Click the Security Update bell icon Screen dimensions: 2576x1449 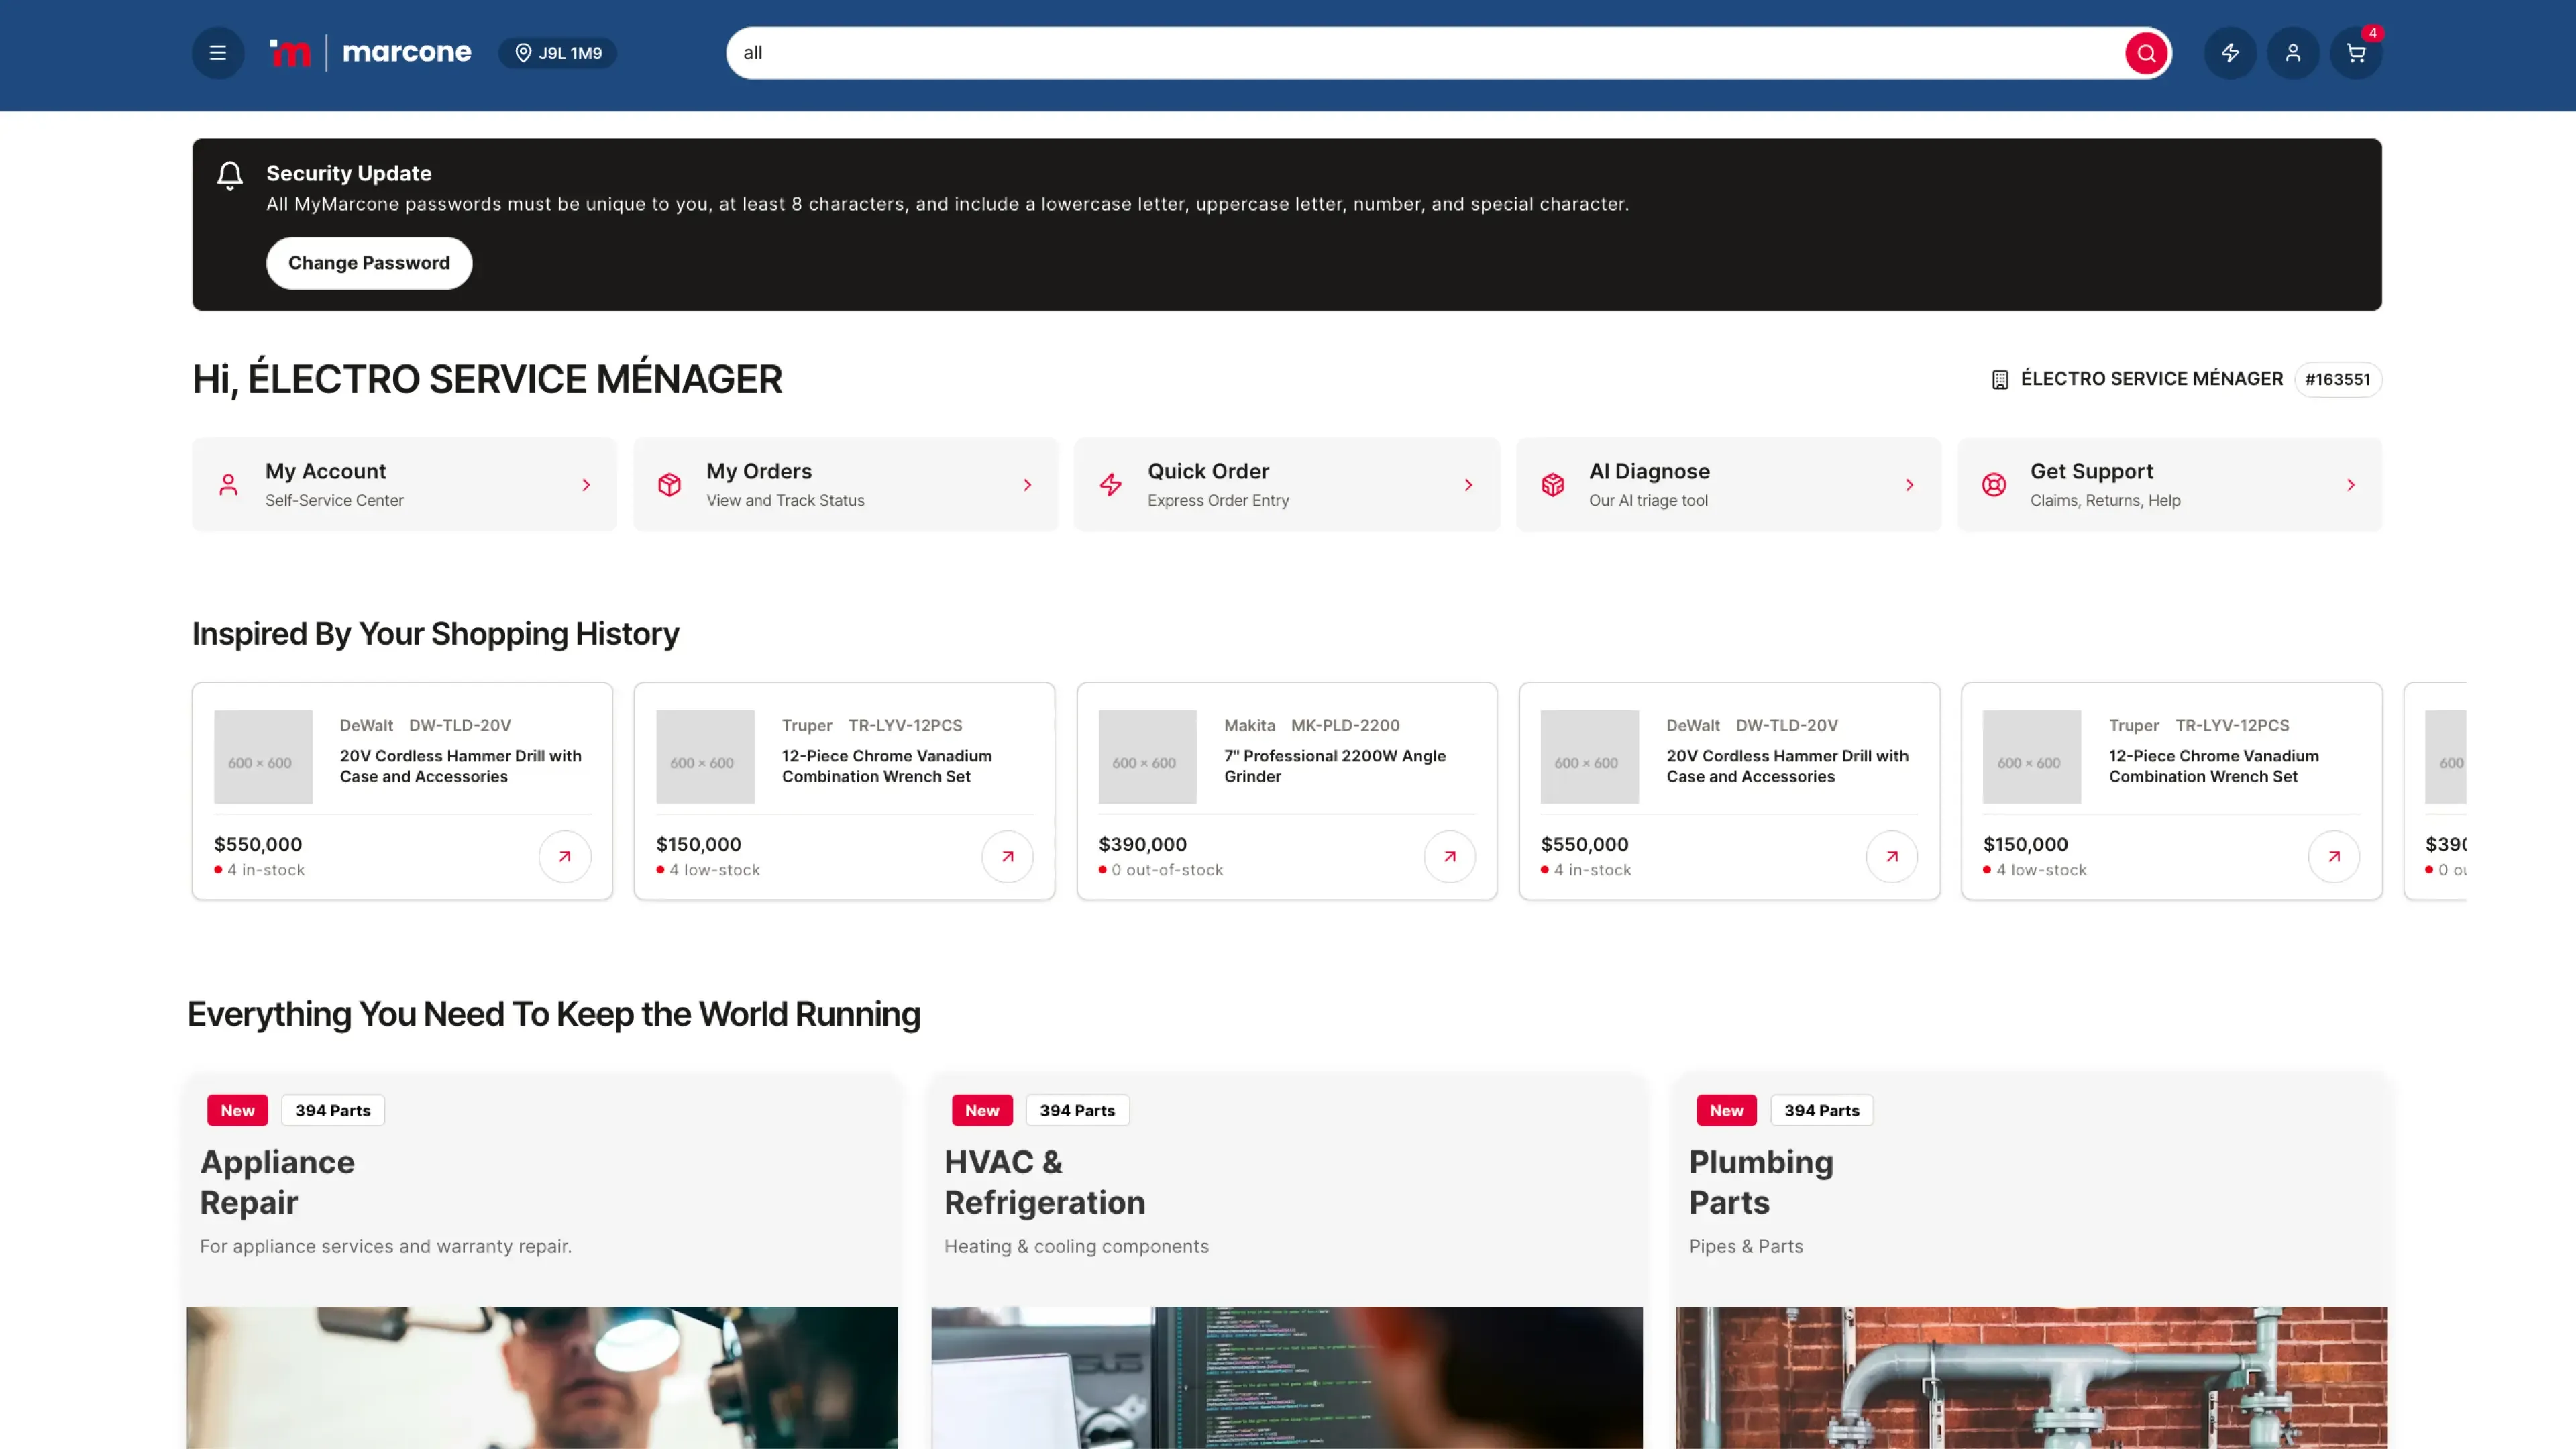230,176
